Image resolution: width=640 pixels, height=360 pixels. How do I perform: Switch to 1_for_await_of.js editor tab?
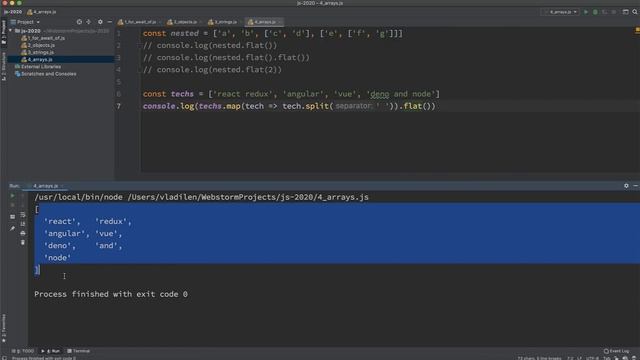(x=138, y=22)
